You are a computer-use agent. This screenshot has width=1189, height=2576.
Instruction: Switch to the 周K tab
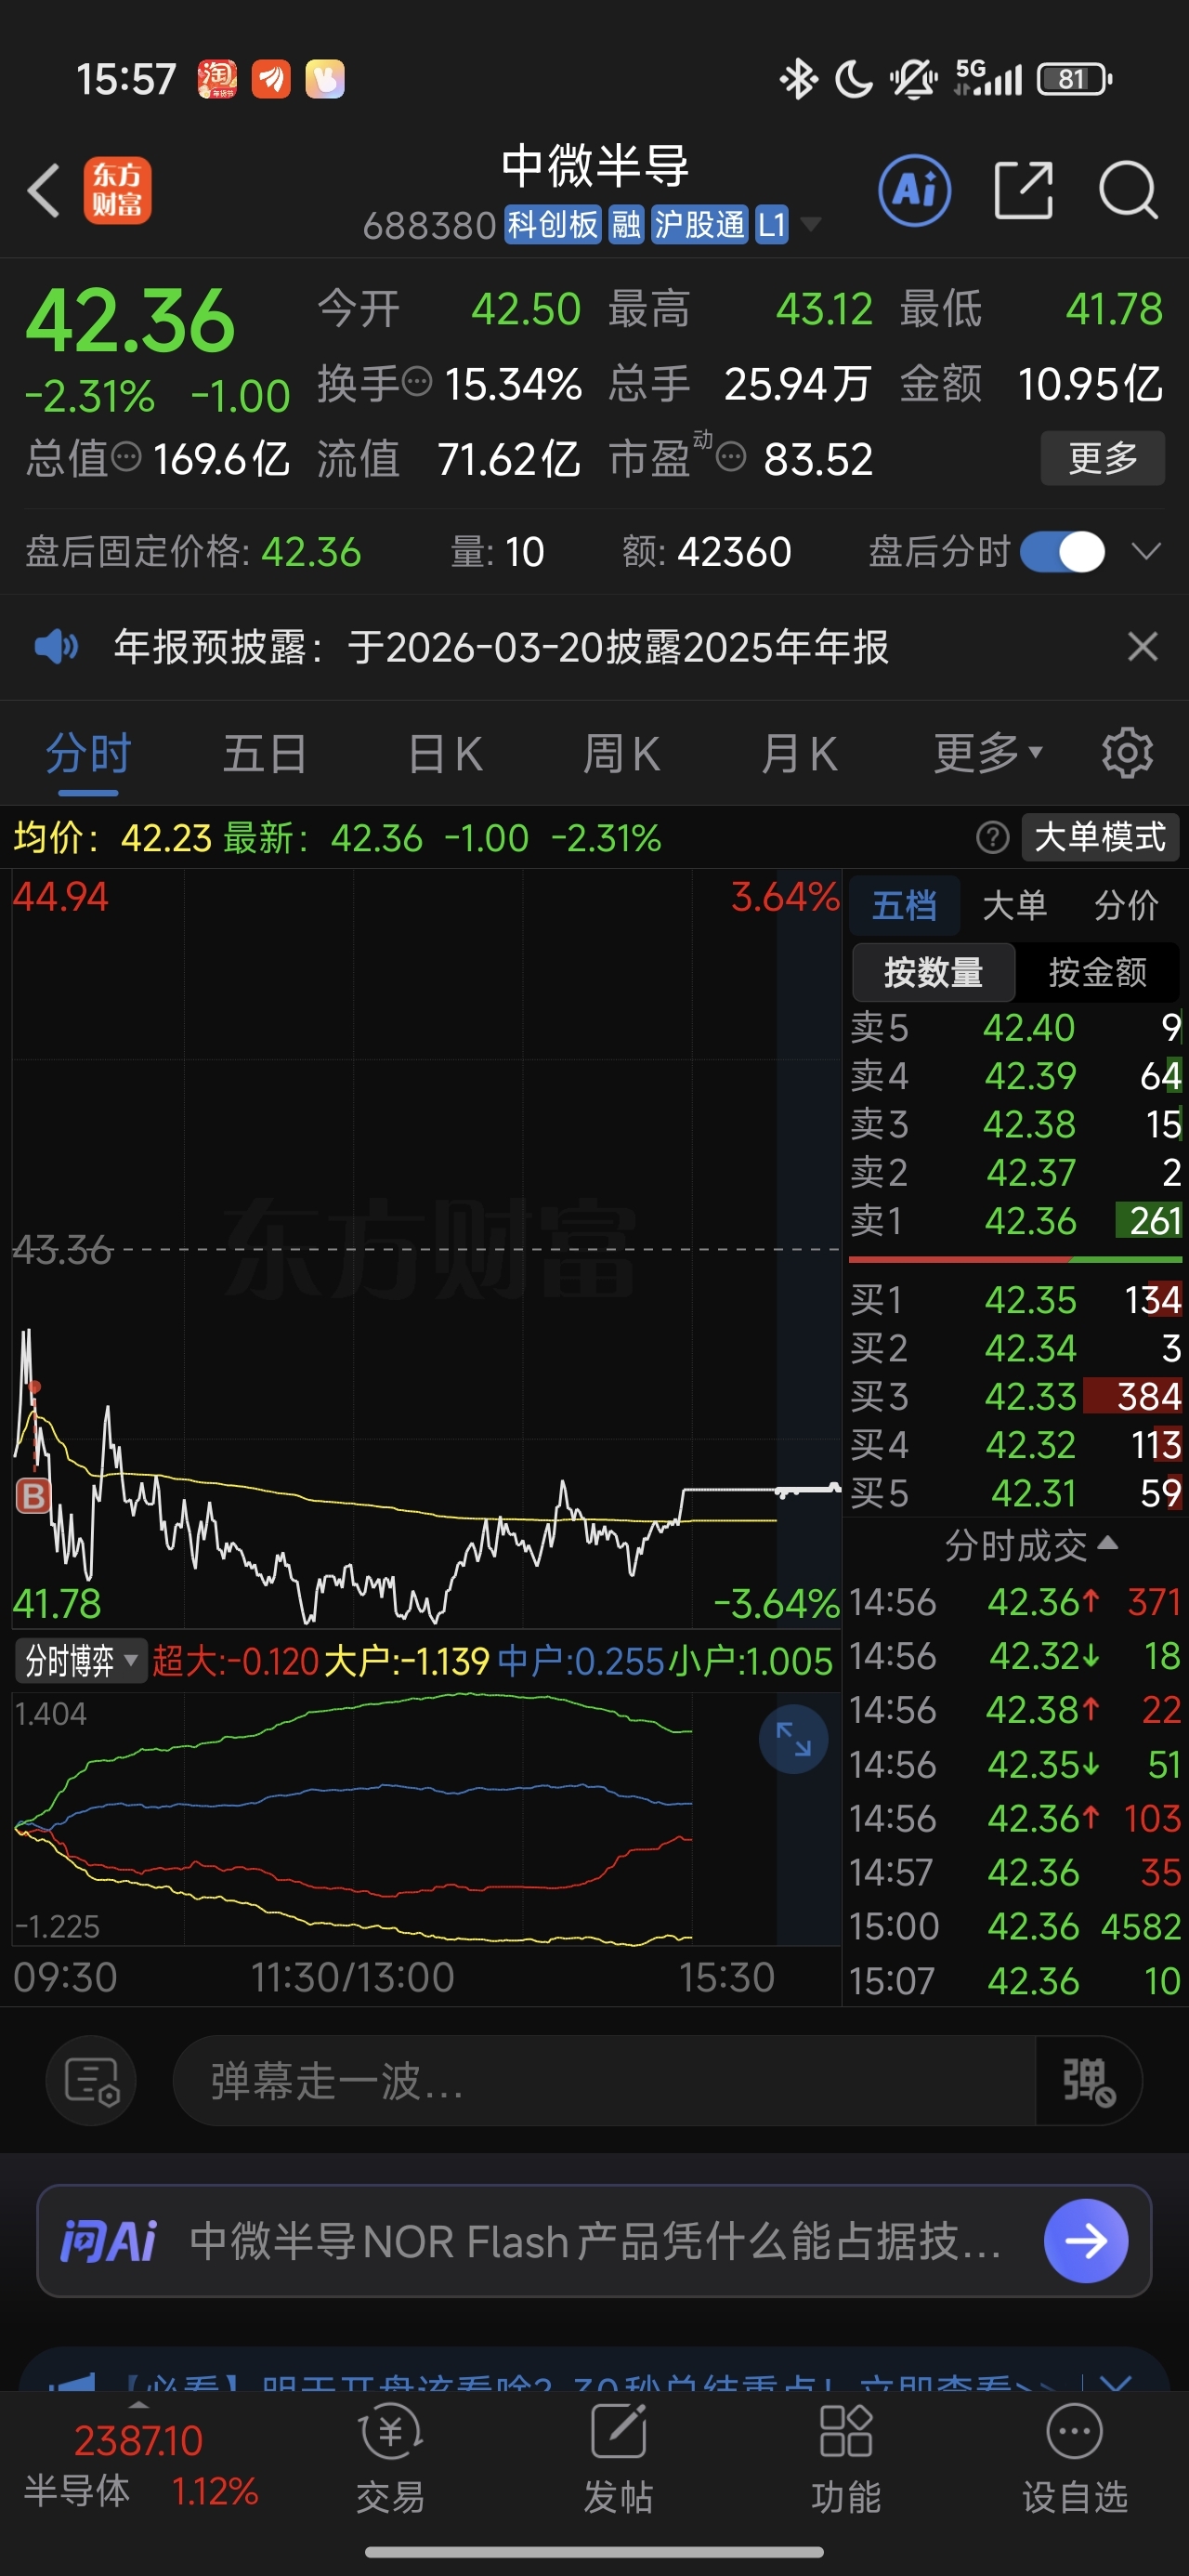[621, 753]
